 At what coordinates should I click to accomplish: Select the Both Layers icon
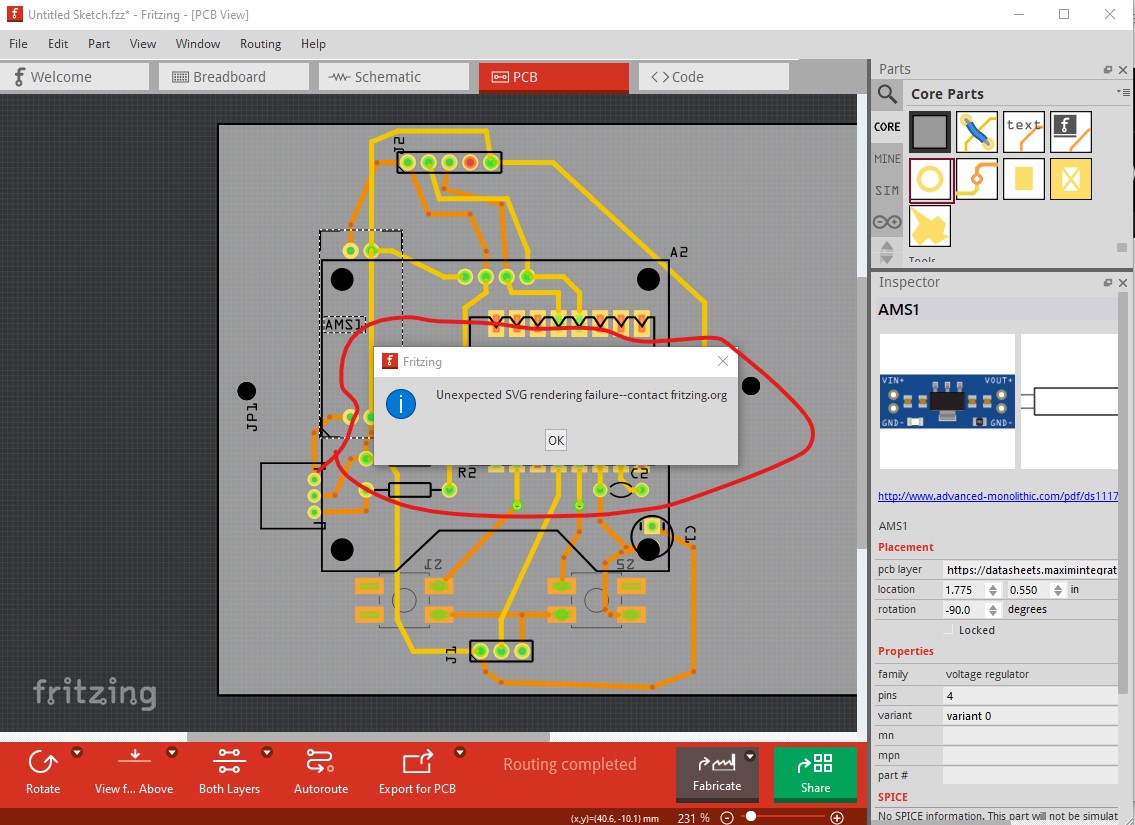point(229,761)
